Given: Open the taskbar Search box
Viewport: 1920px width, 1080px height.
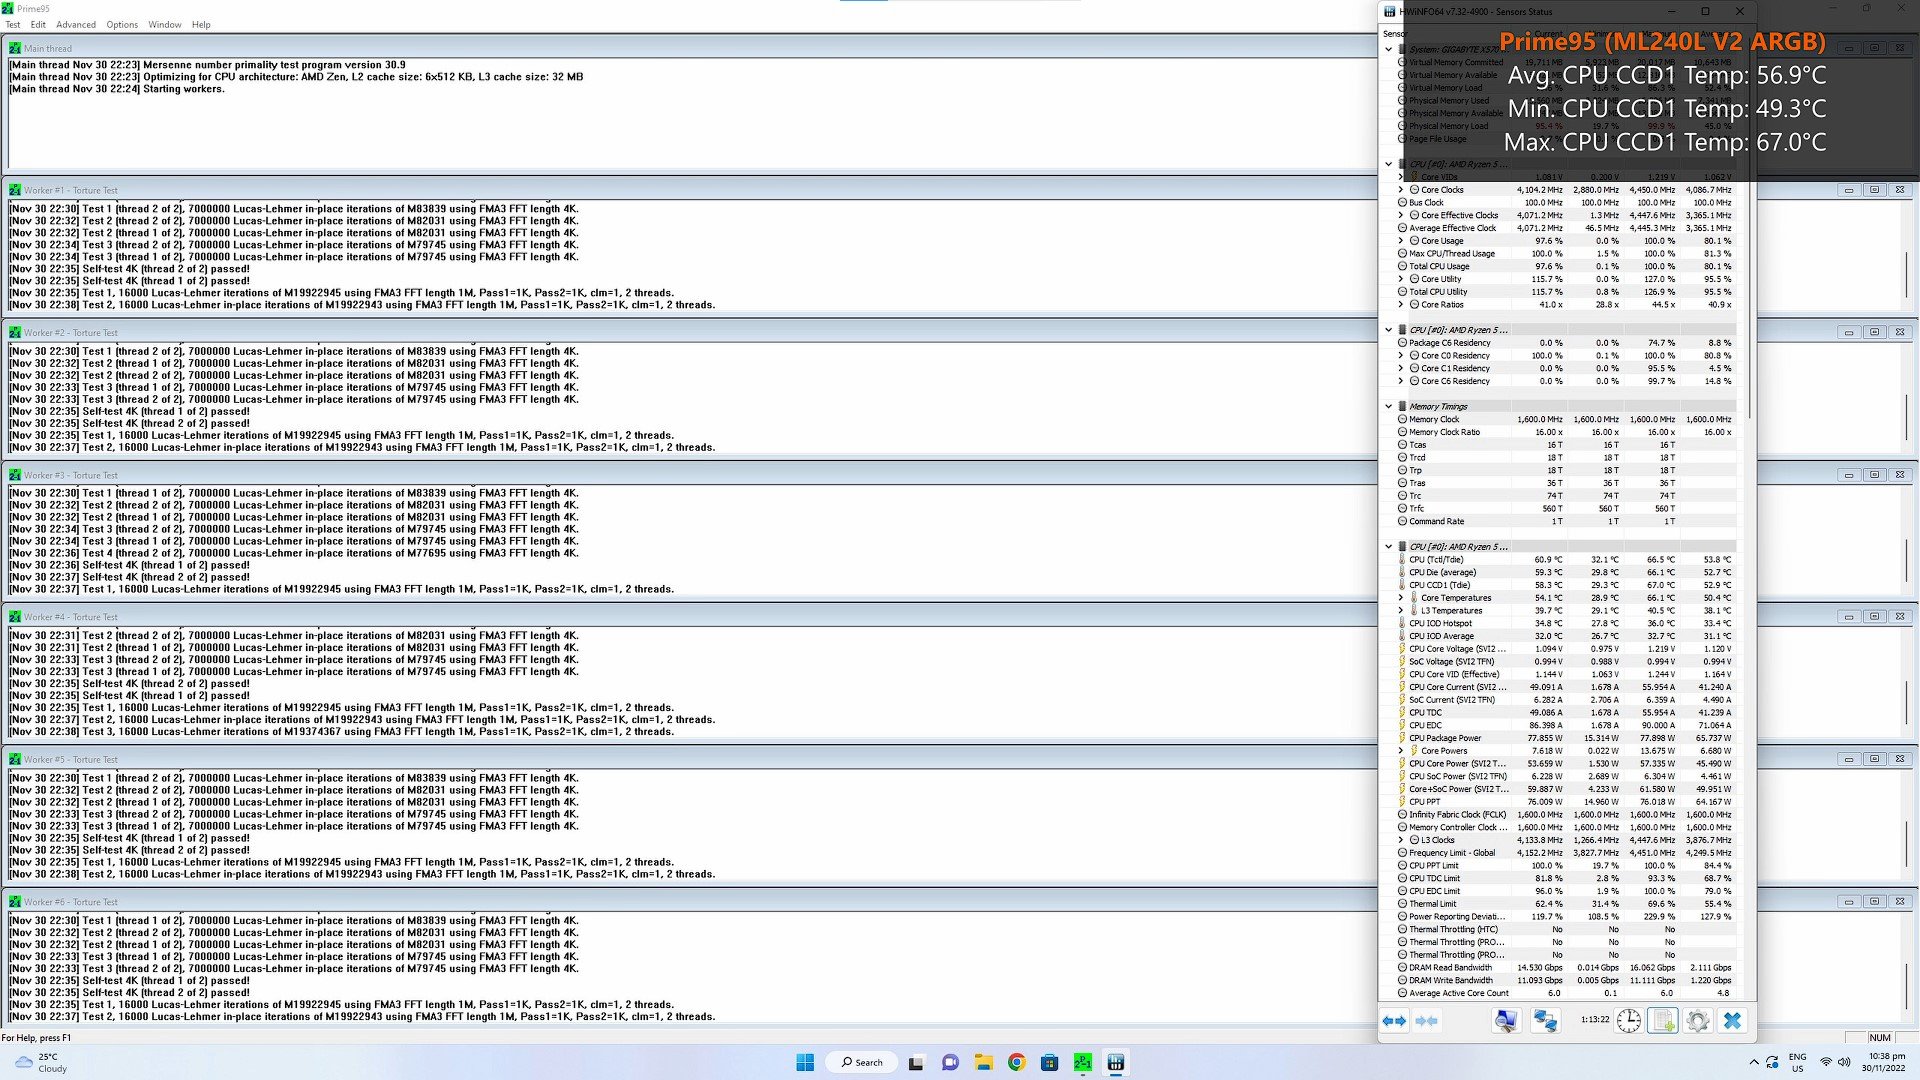Looking at the screenshot, I should [862, 1062].
